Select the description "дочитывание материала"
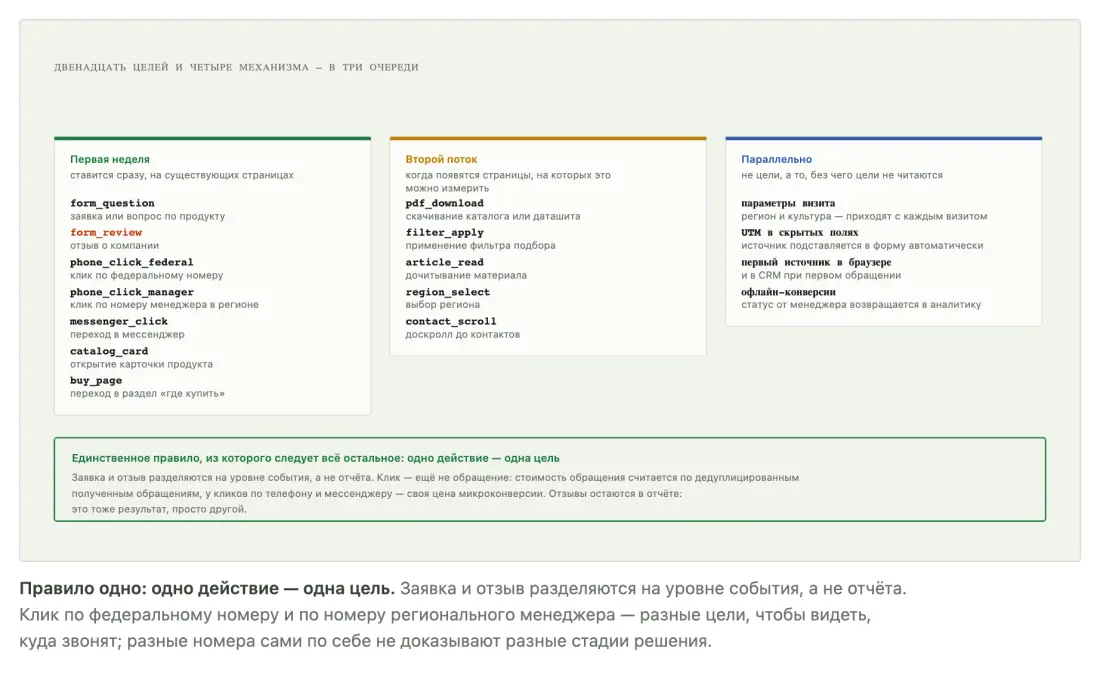 [x=466, y=275]
